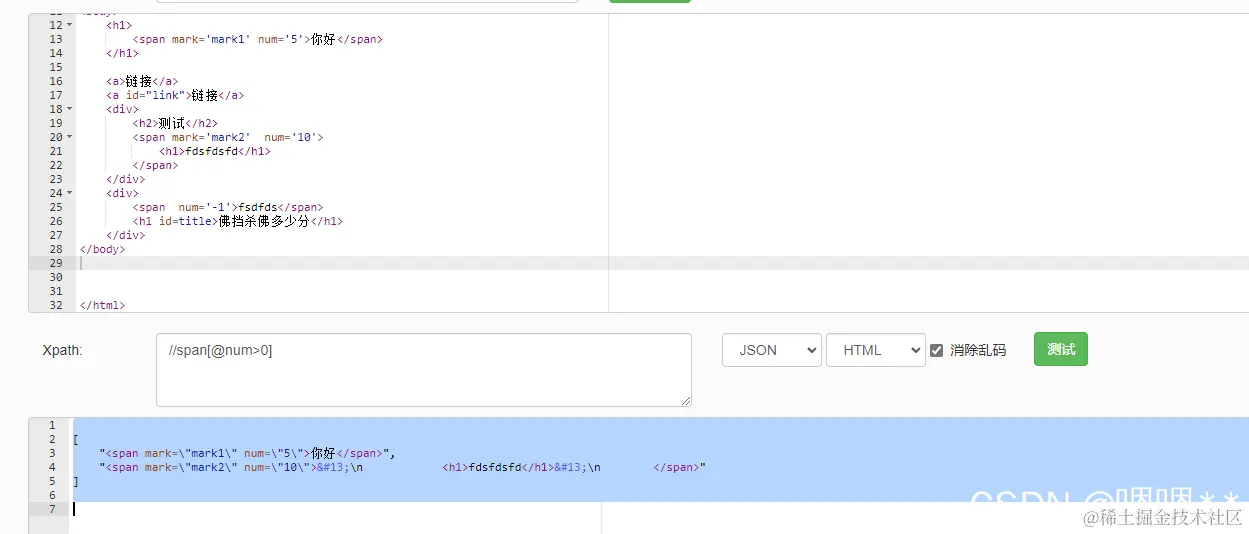The height and width of the screenshot is (534, 1249).
Task: Click the closing body tag line
Action: [103, 249]
